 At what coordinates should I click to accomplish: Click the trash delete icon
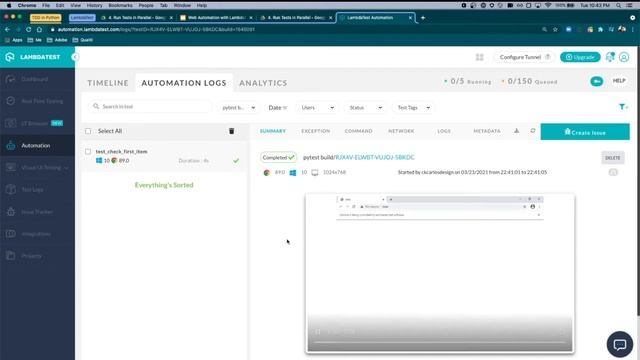pos(231,131)
